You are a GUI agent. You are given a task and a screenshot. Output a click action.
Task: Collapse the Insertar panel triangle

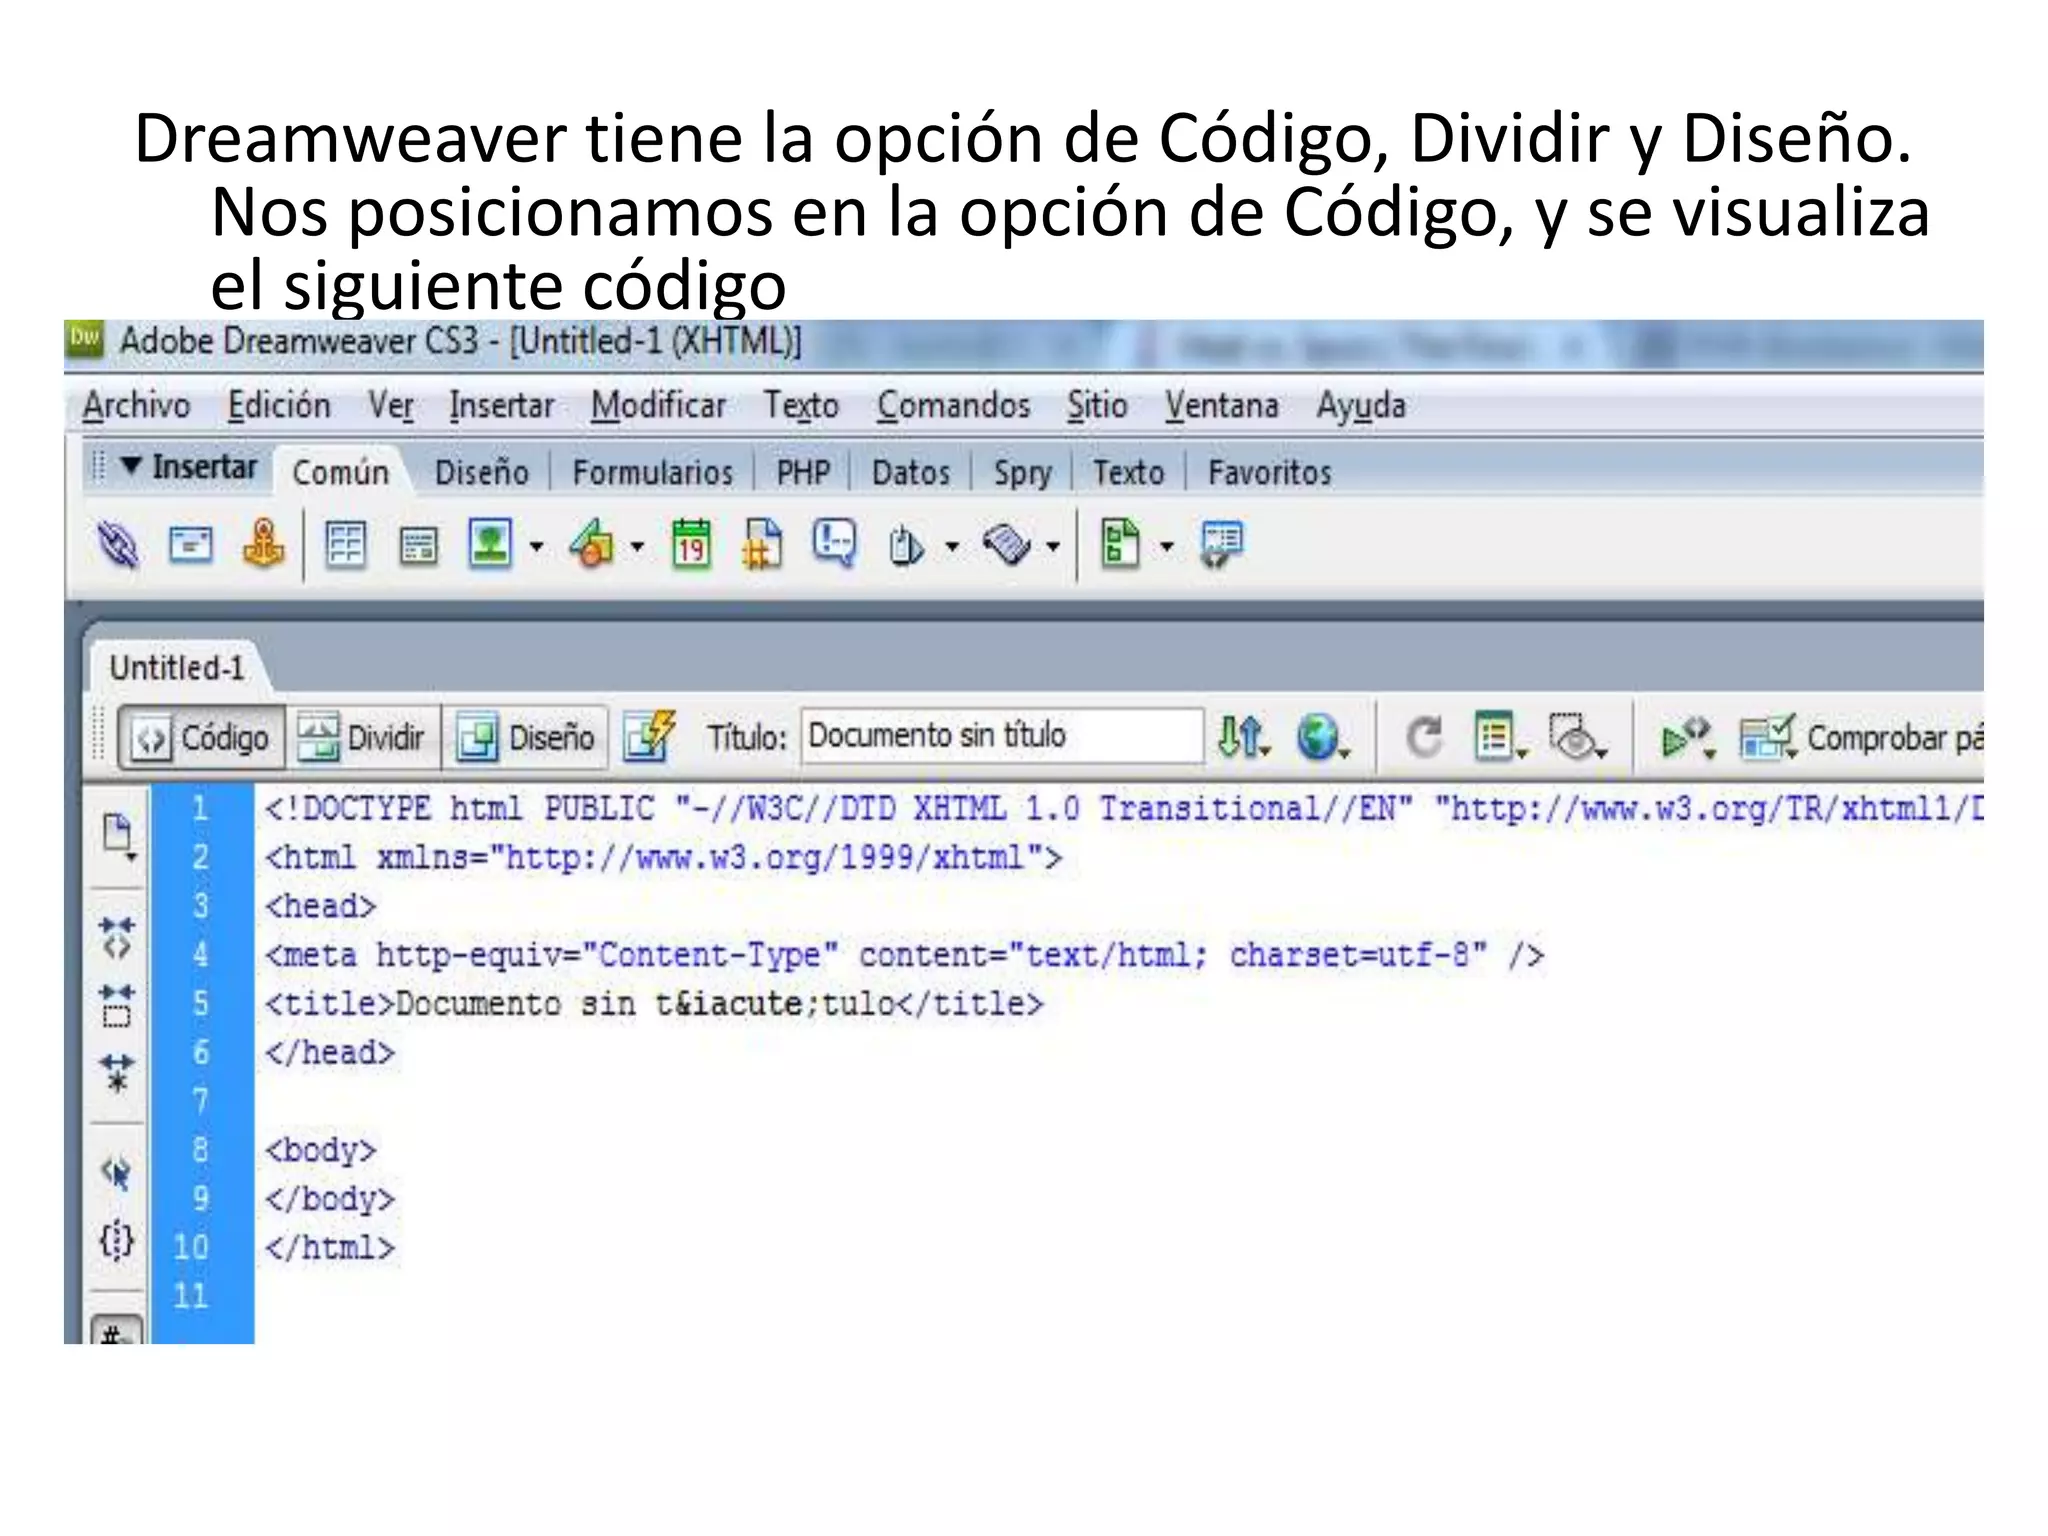click(x=130, y=466)
